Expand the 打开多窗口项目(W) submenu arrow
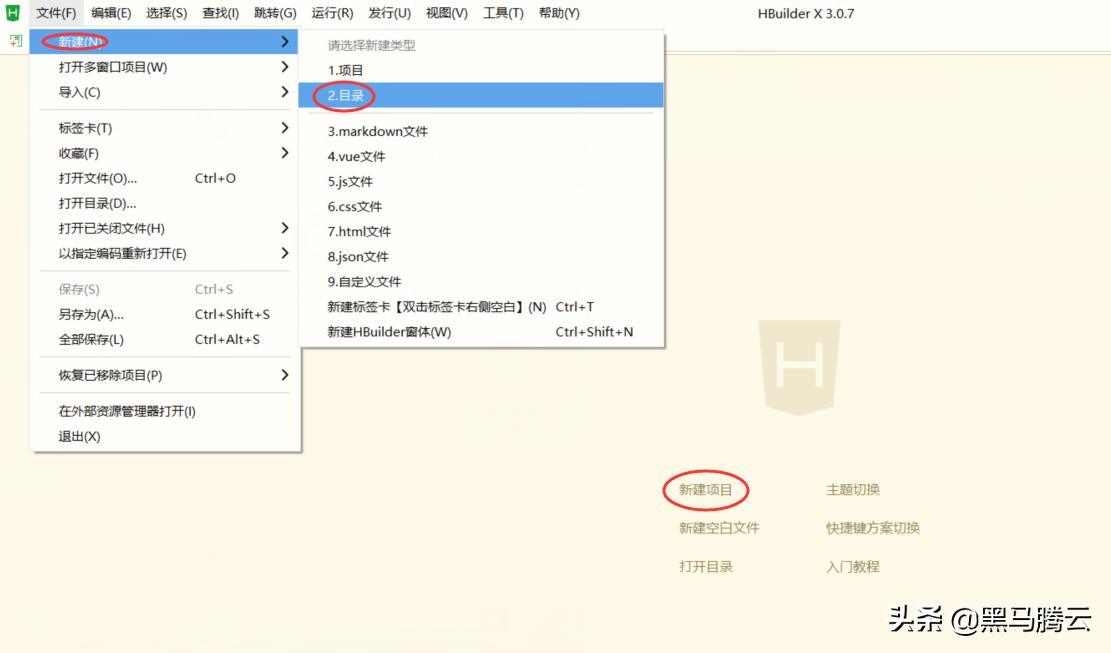Screen dimensions: 1111x653 pyautogui.click(x=285, y=67)
